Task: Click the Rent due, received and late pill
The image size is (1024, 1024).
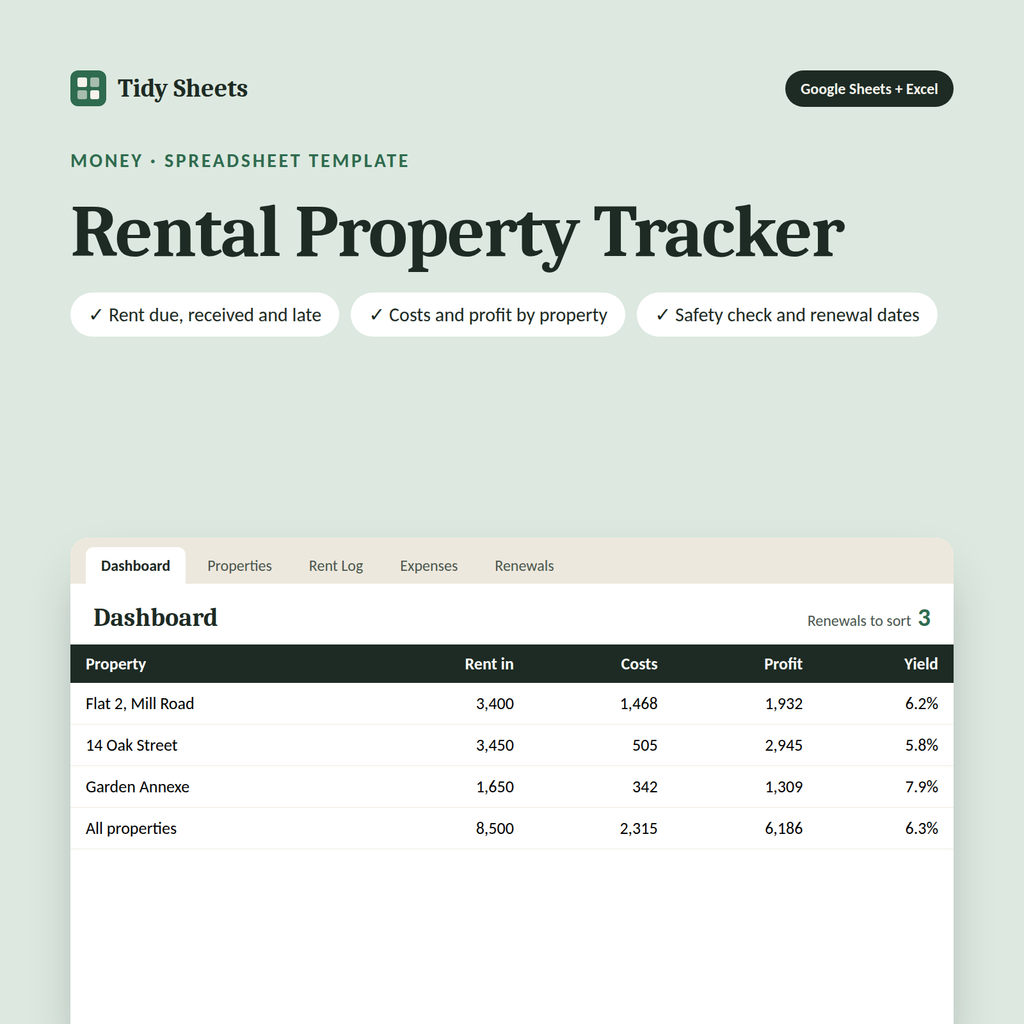Action: [204, 315]
